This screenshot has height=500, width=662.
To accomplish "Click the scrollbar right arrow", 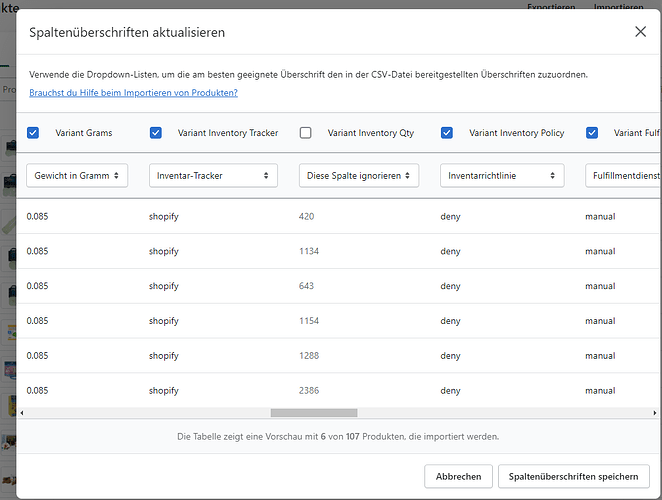I will point(656,412).
